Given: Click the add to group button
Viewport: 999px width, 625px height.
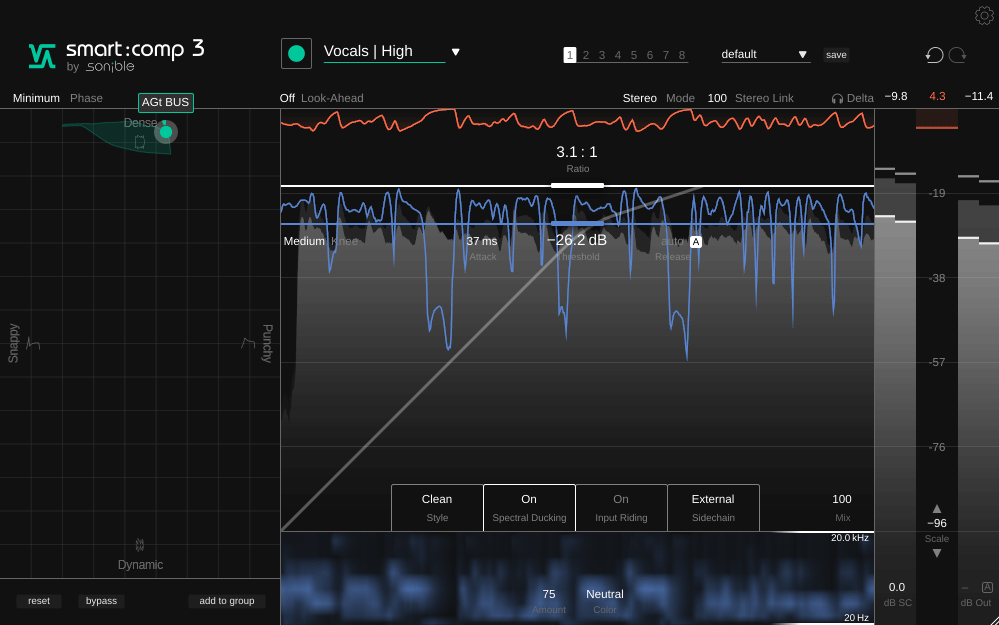Looking at the screenshot, I should [227, 601].
